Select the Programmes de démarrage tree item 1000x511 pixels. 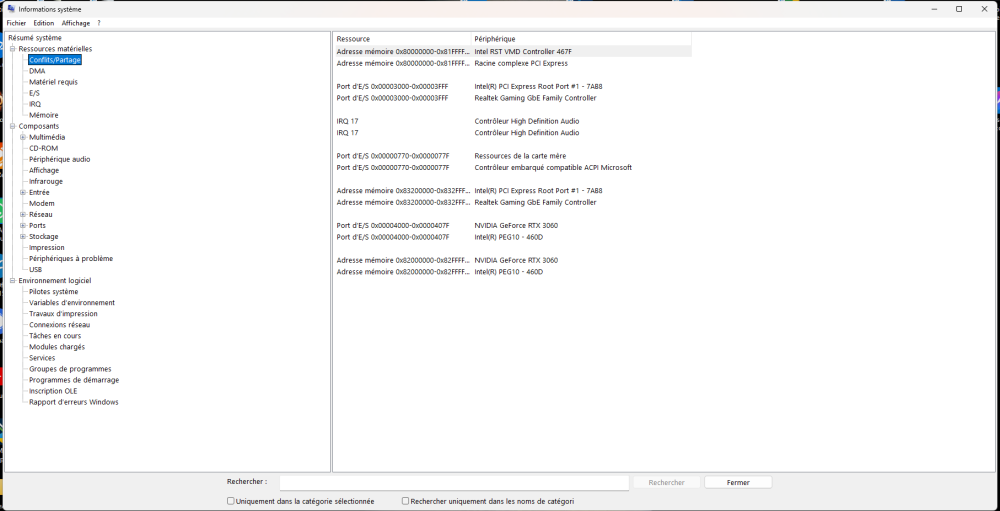coord(74,380)
